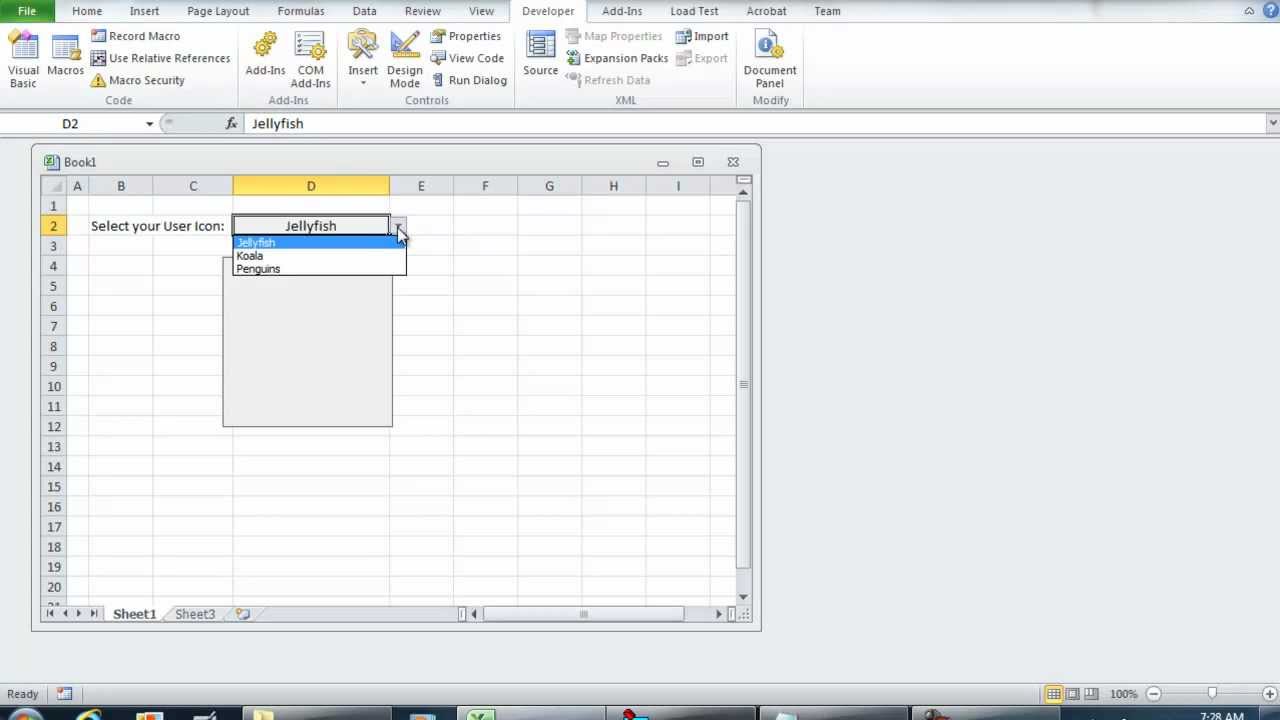Start Record Macro
The image size is (1280, 720).
coord(135,36)
